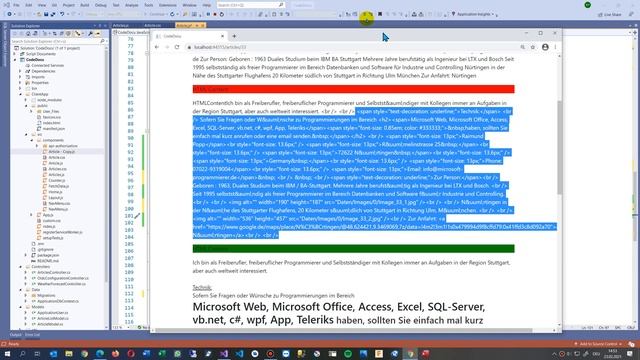Viewport: 640px width, 360px height.
Task: Open the File menu
Action: click(16, 5)
